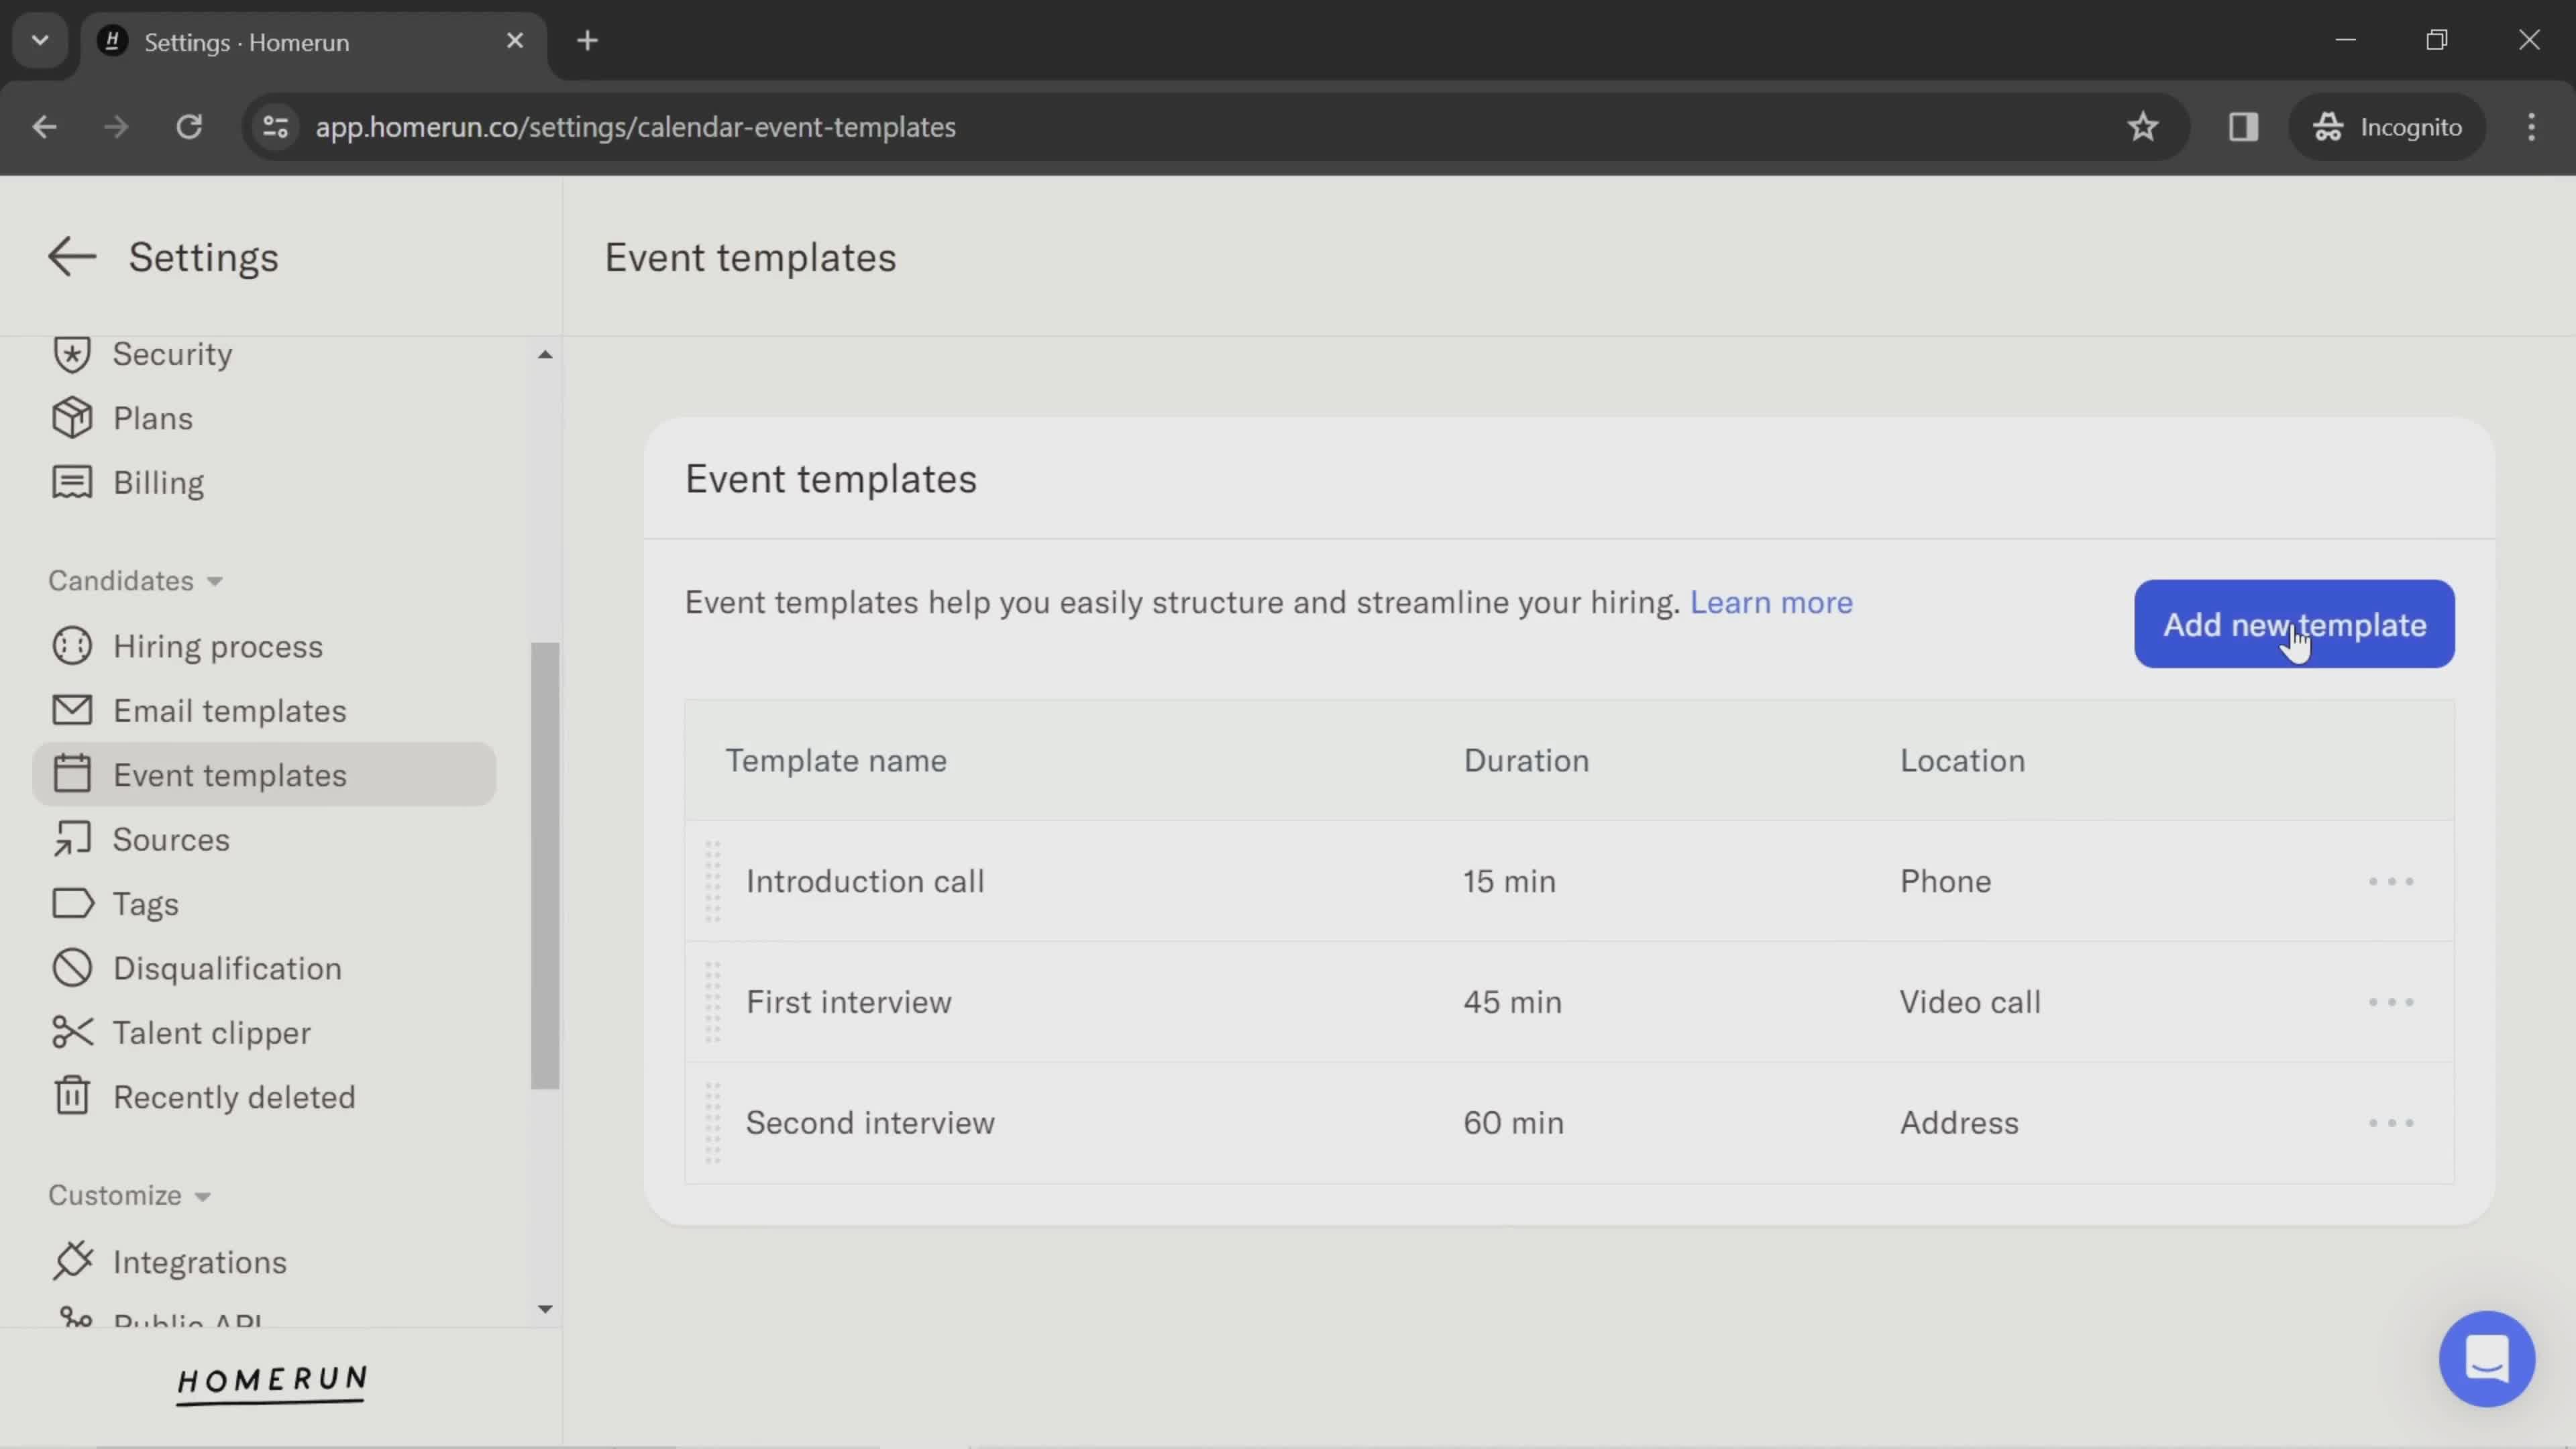The image size is (2576, 1449).
Task: Click the Duration column header
Action: point(1526,760)
